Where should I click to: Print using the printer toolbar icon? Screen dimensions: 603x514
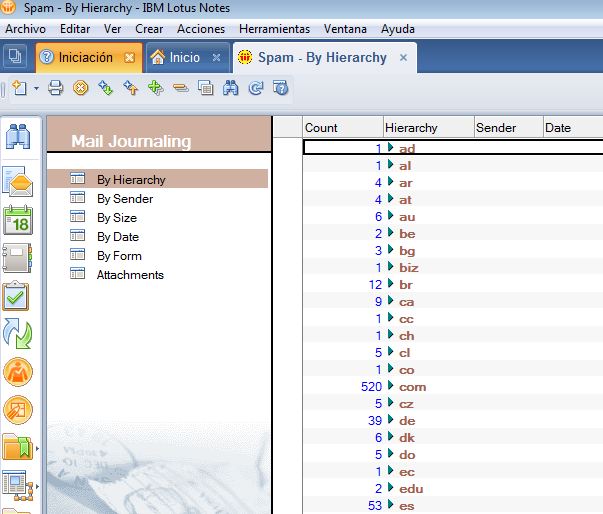point(55,88)
